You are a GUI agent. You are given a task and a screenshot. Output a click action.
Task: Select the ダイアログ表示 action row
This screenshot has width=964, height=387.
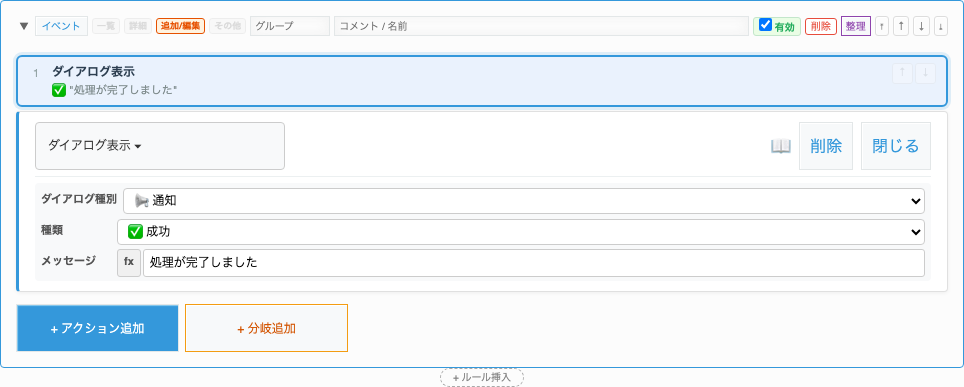tap(482, 81)
